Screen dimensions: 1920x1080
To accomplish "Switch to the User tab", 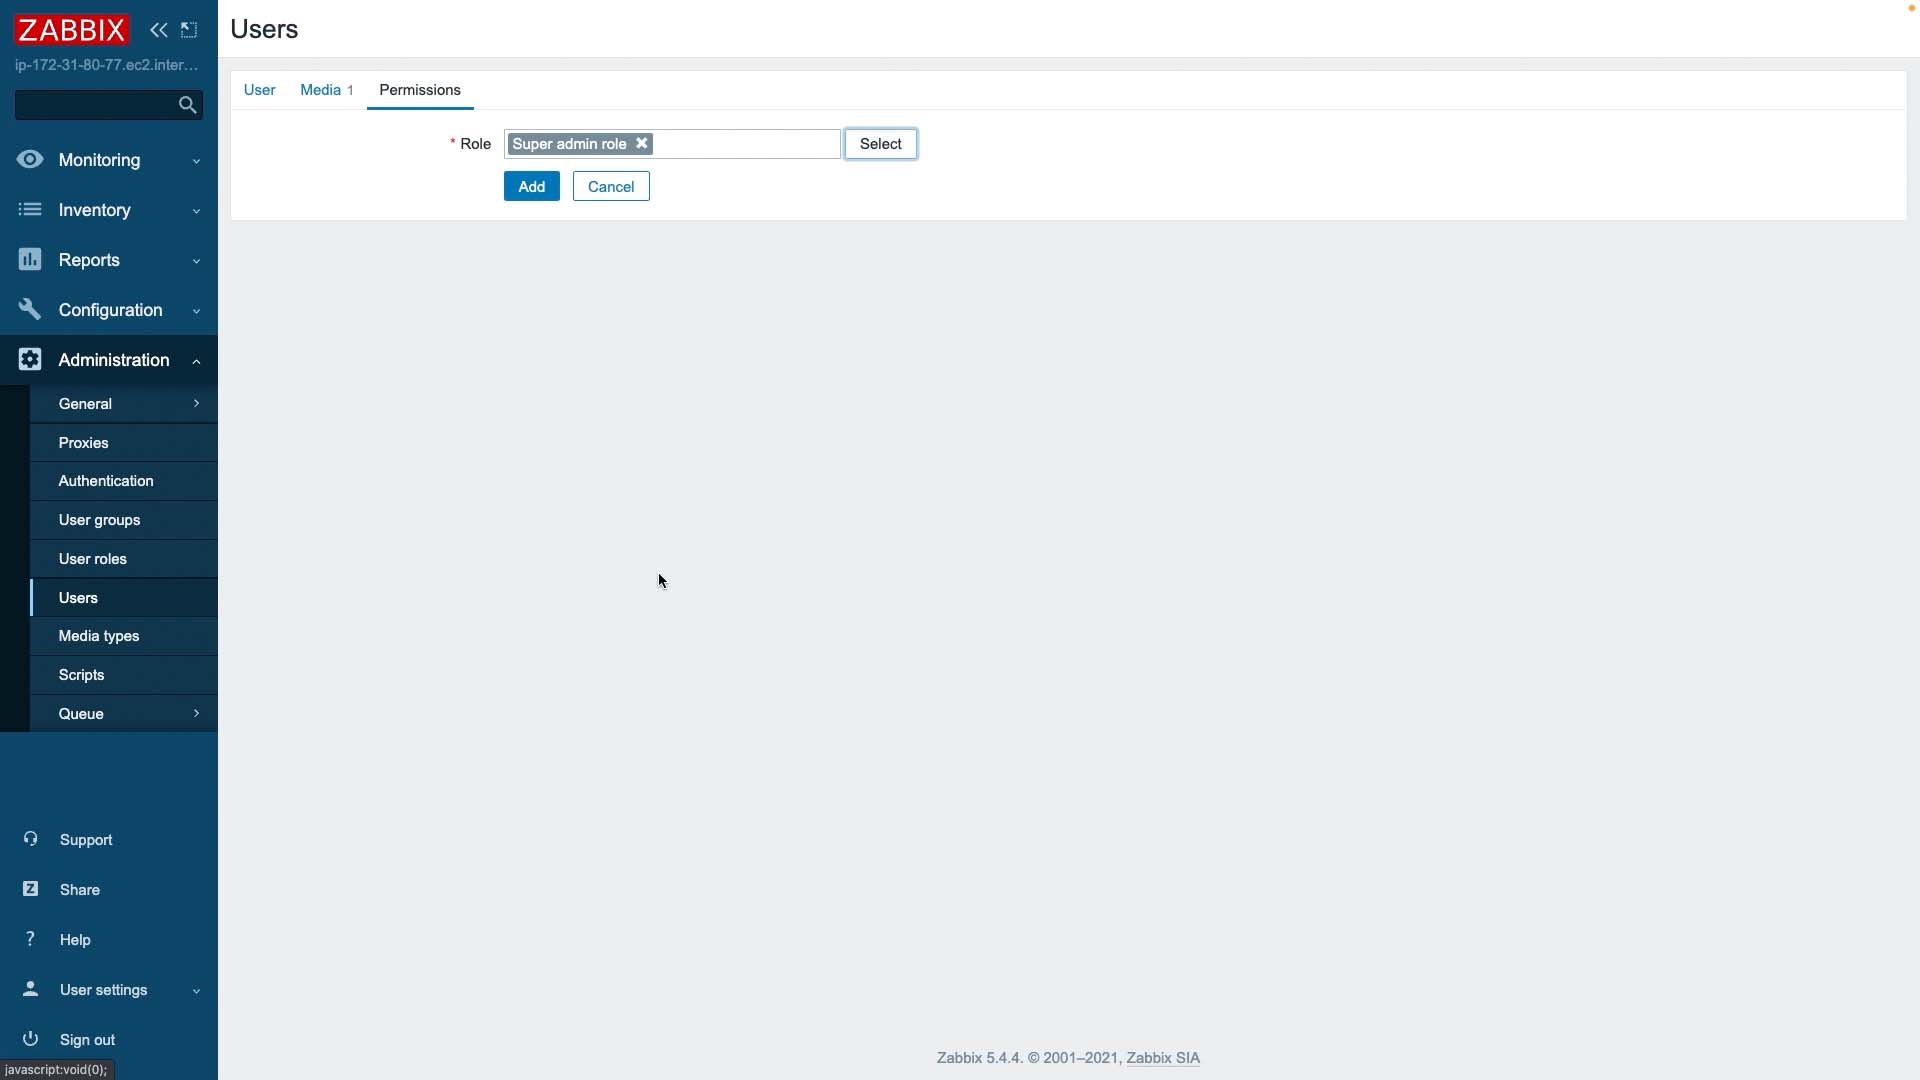I will [260, 88].
